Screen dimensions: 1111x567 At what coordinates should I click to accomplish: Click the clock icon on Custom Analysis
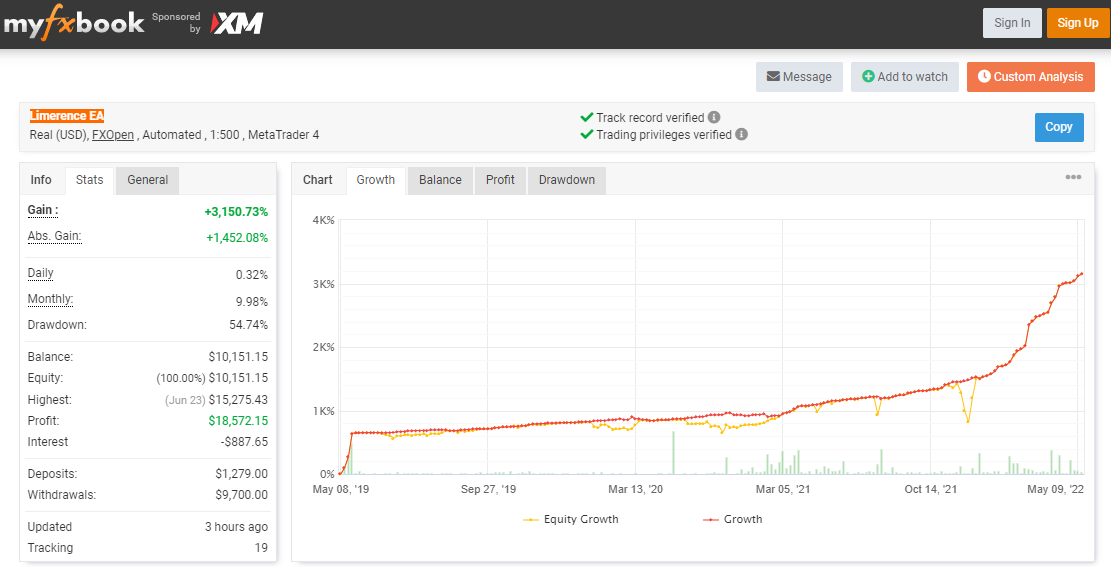pos(983,77)
